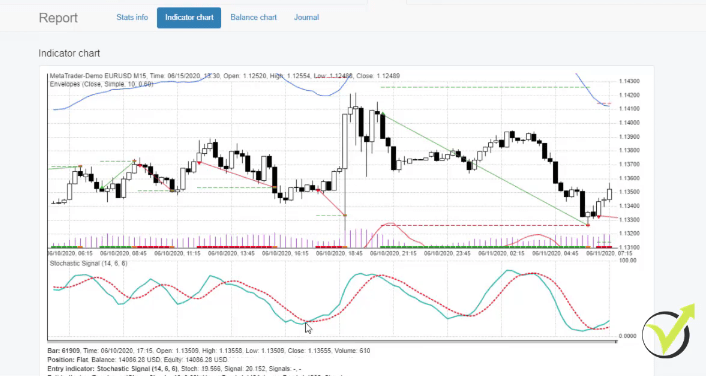Click the 06/10/2020, 16:15 time label

coord(285,254)
